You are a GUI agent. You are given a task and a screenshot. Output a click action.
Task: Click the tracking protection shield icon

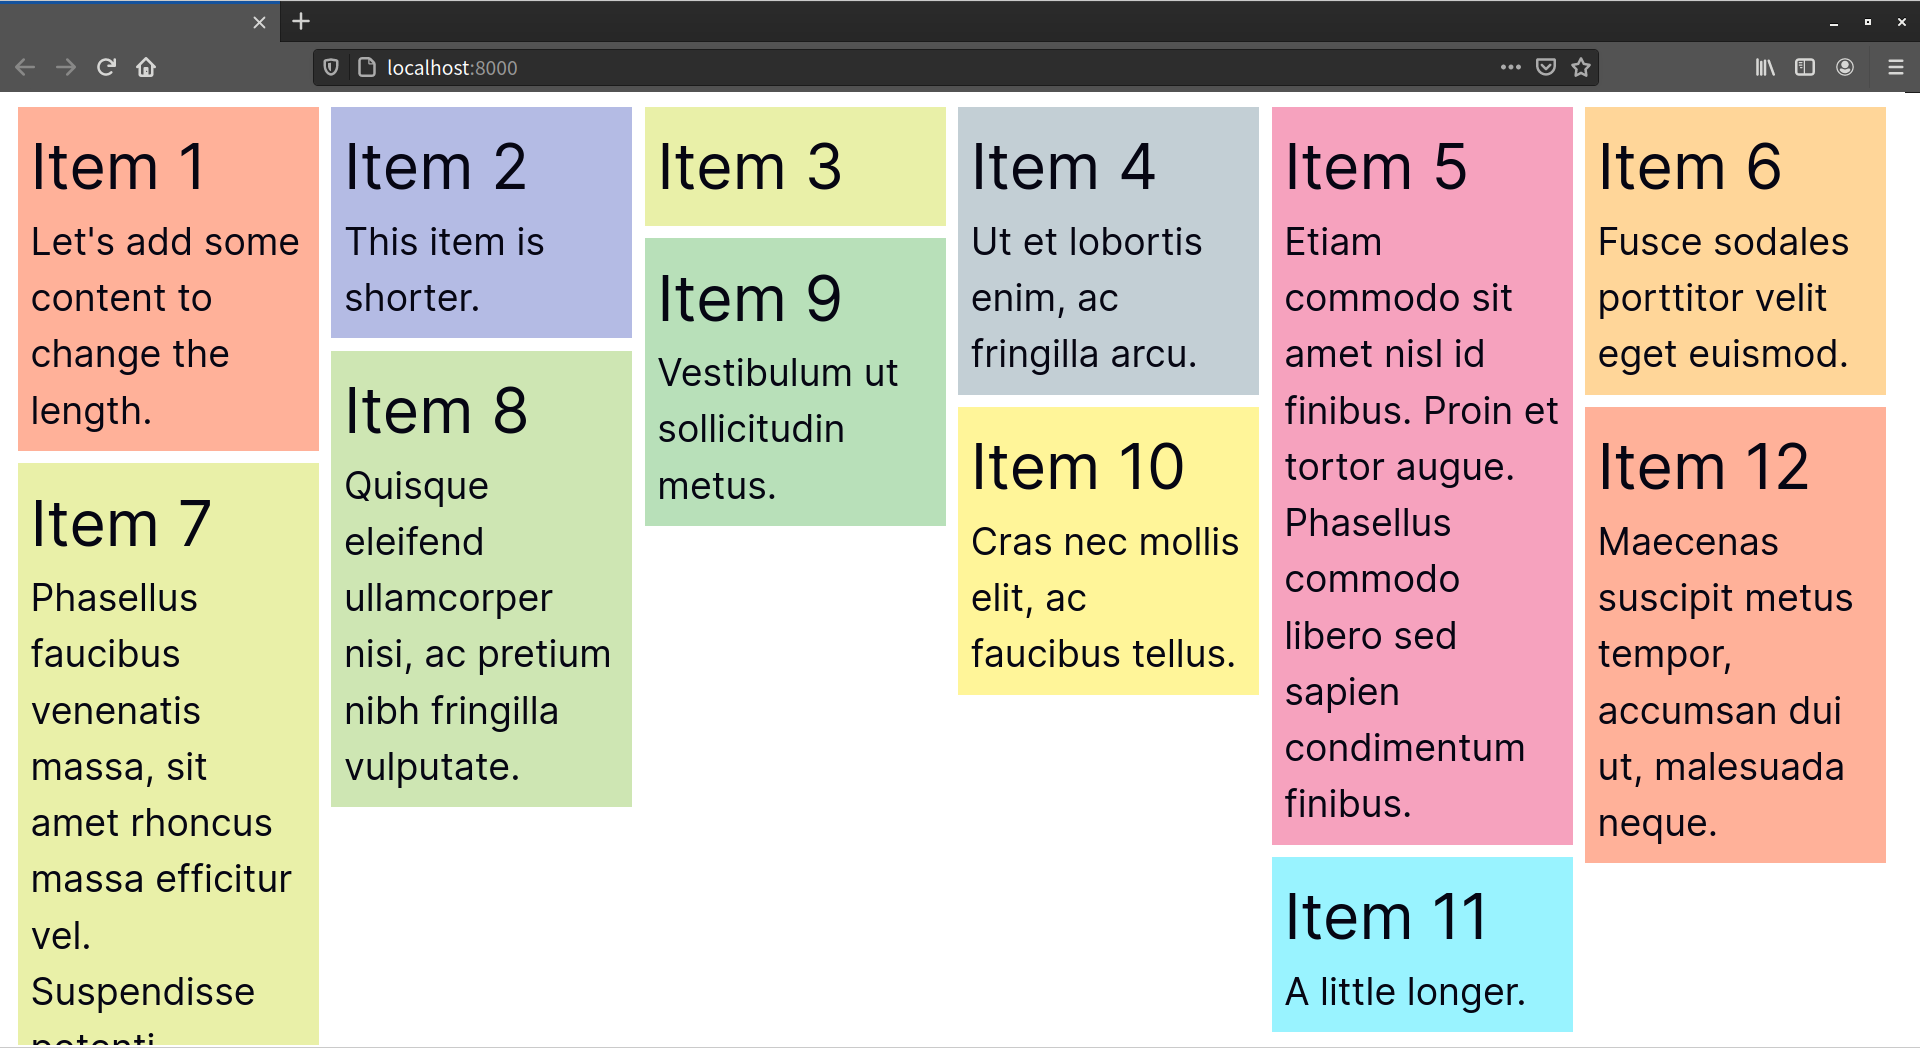click(x=331, y=67)
